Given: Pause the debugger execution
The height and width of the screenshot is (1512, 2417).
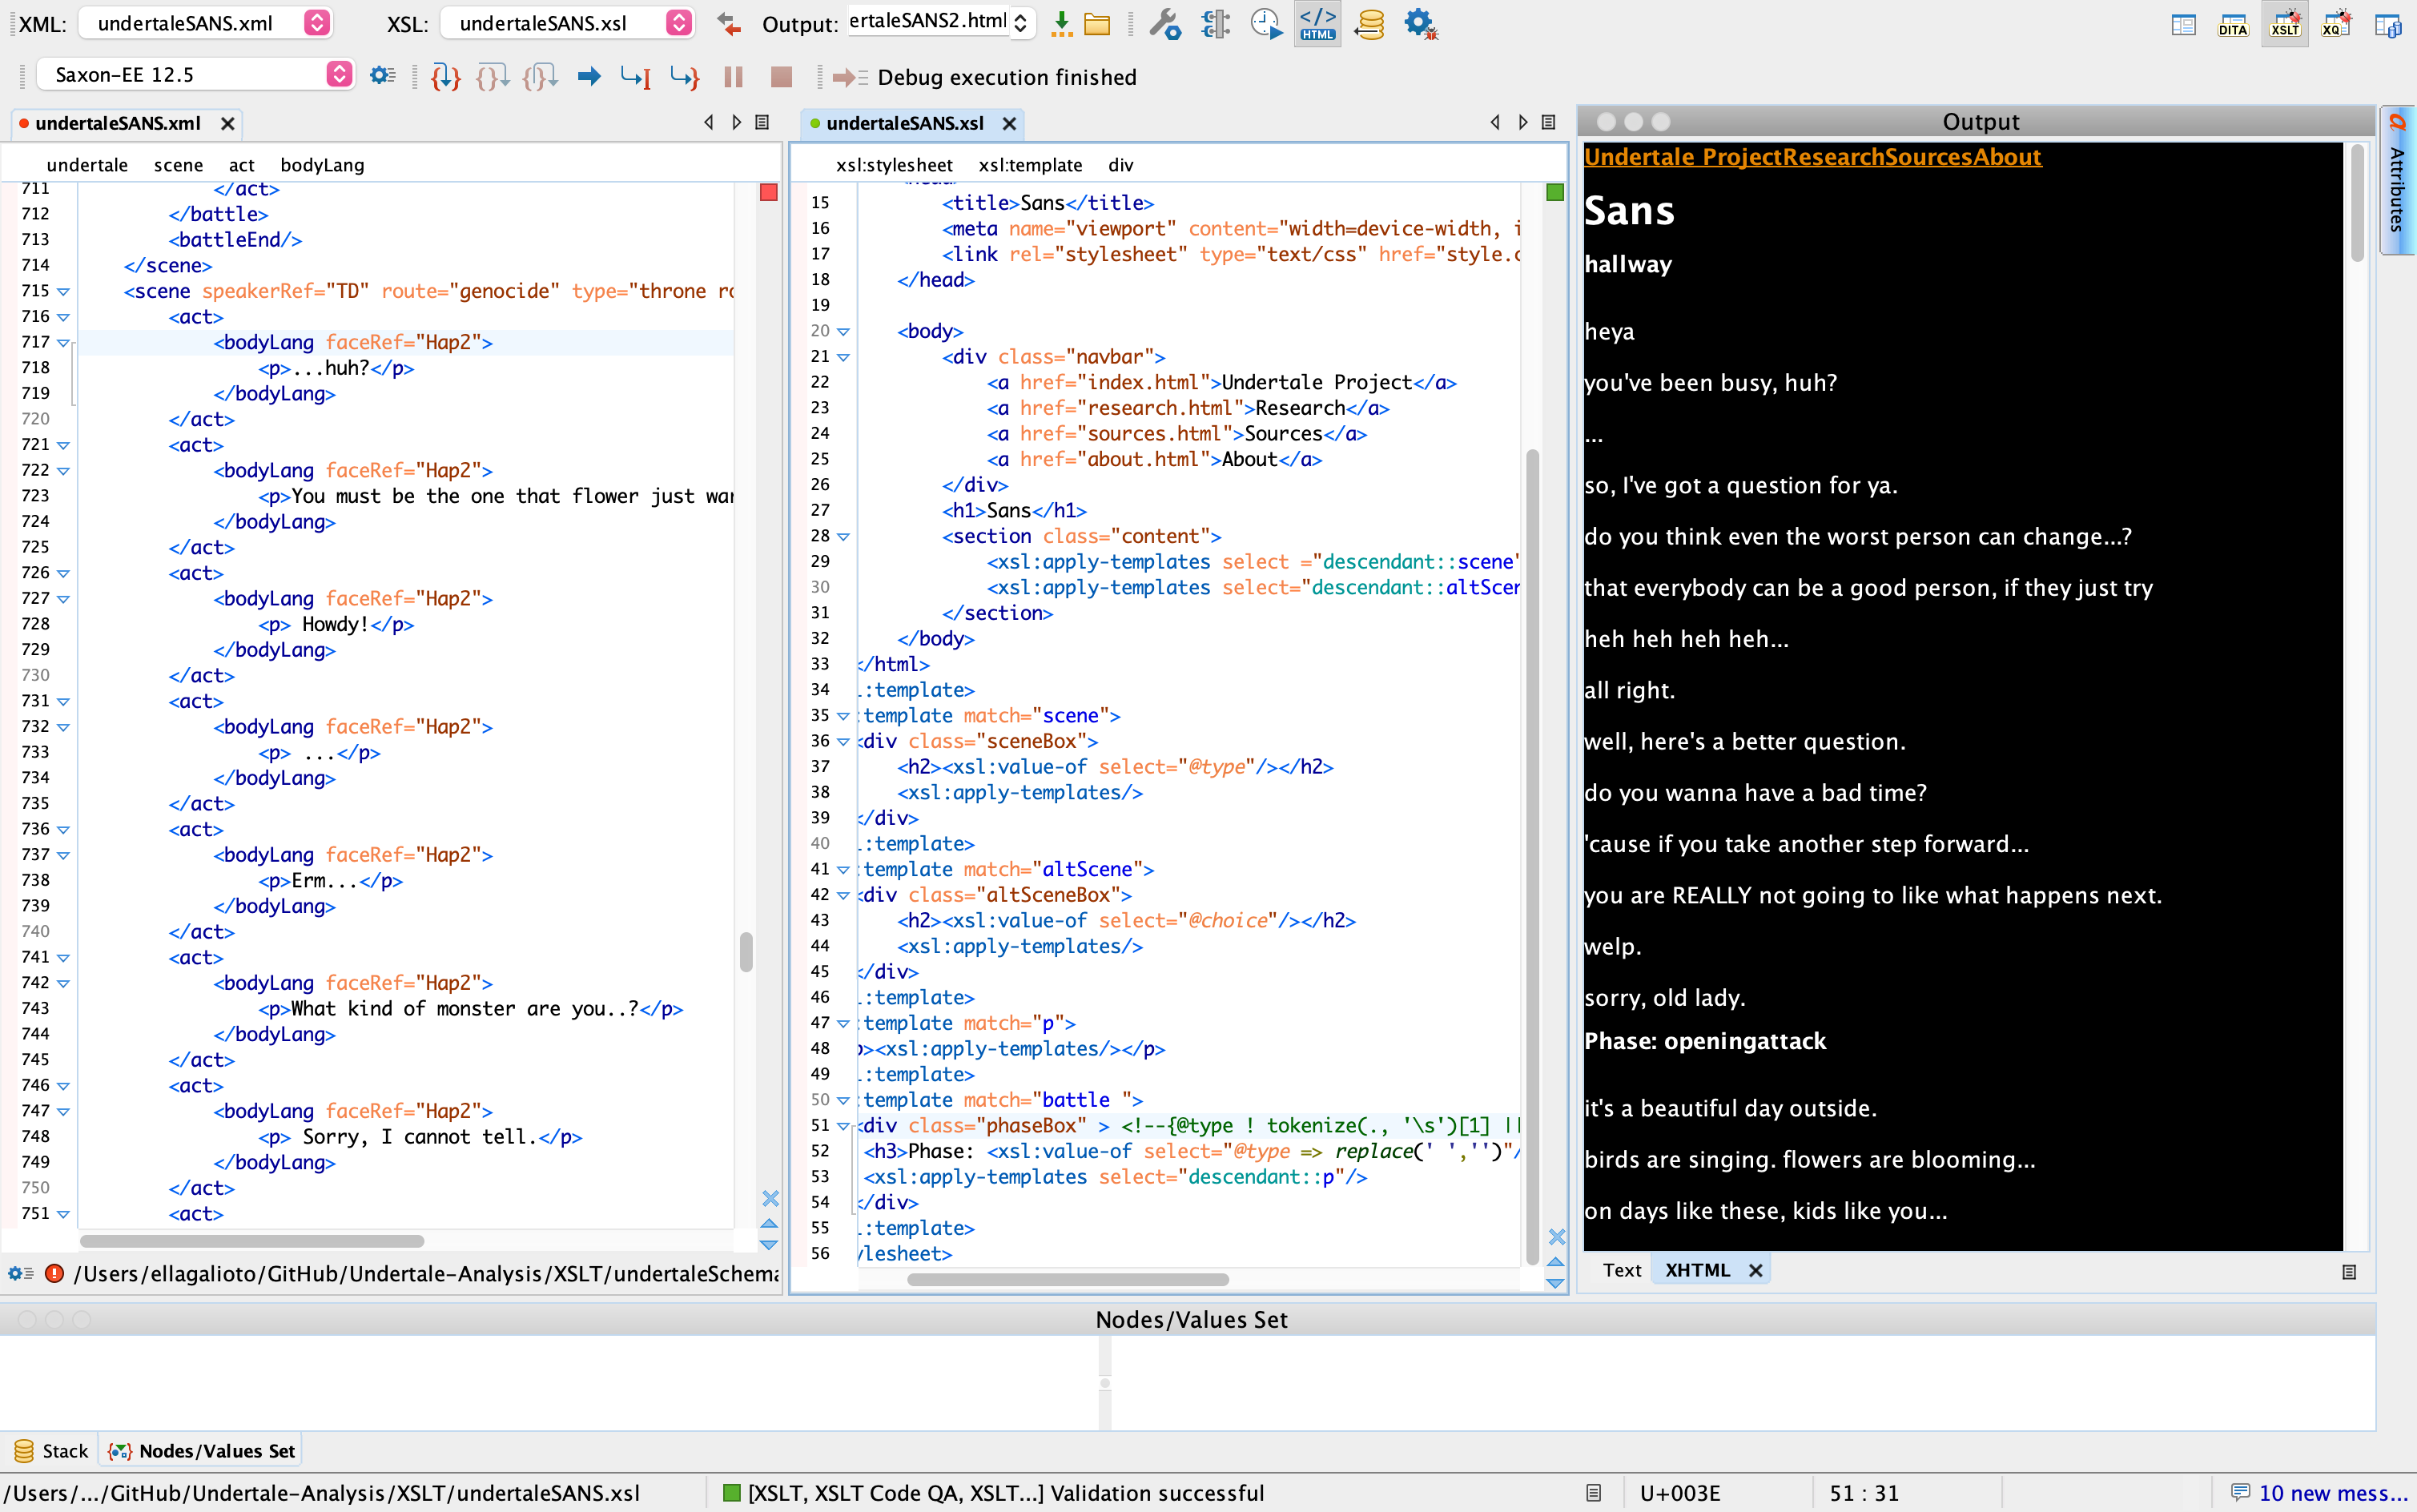Looking at the screenshot, I should [735, 76].
